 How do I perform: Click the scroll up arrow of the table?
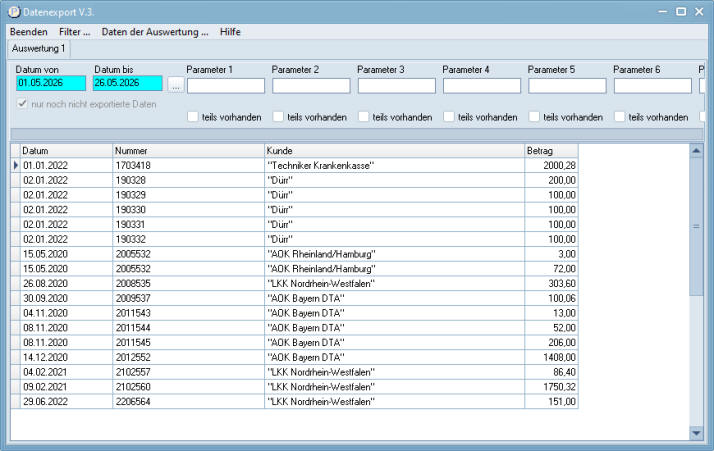(x=696, y=151)
